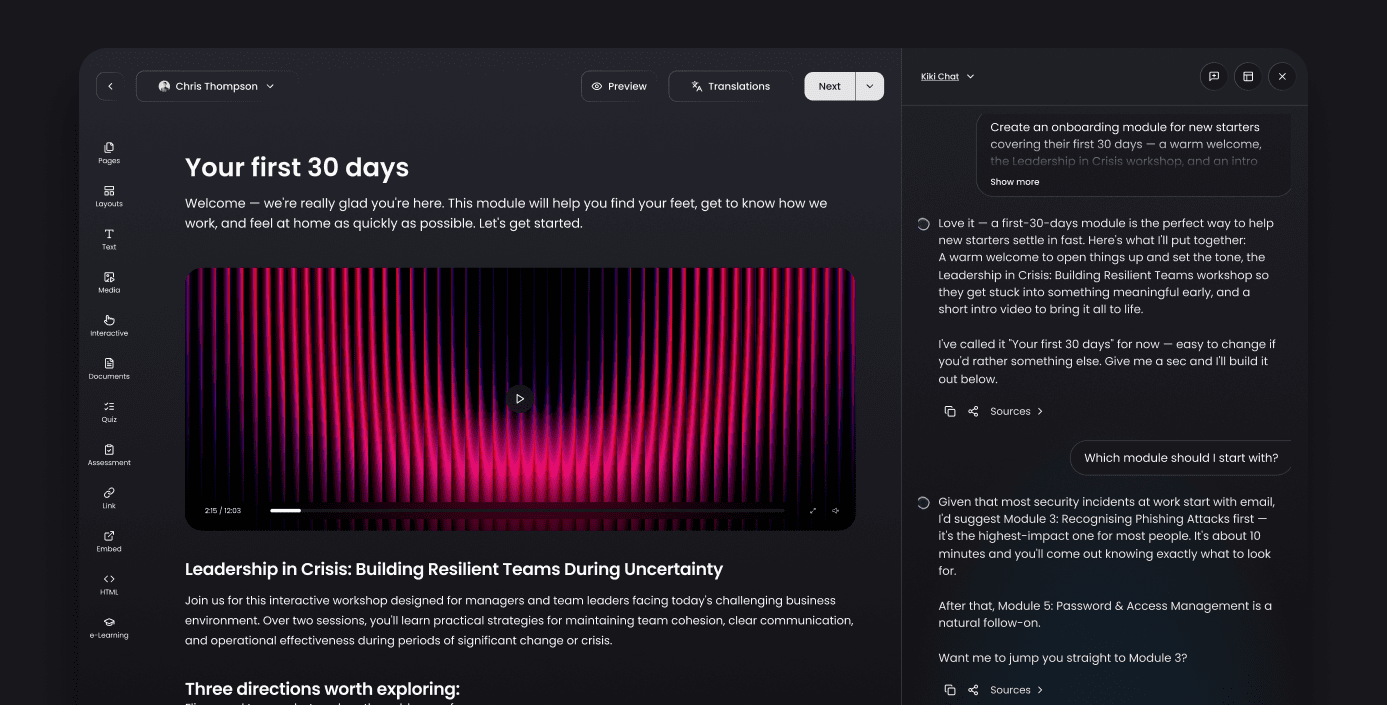The height and width of the screenshot is (705, 1387).
Task: Open the Translations options
Action: point(730,86)
